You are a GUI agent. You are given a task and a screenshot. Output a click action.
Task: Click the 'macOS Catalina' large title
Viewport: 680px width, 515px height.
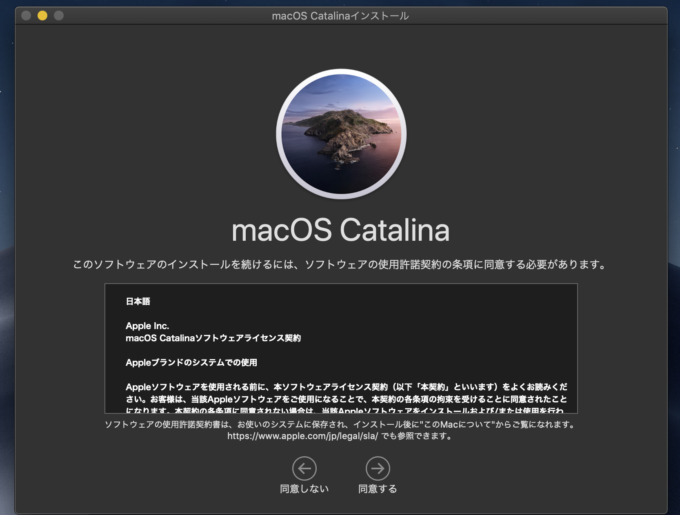341,230
